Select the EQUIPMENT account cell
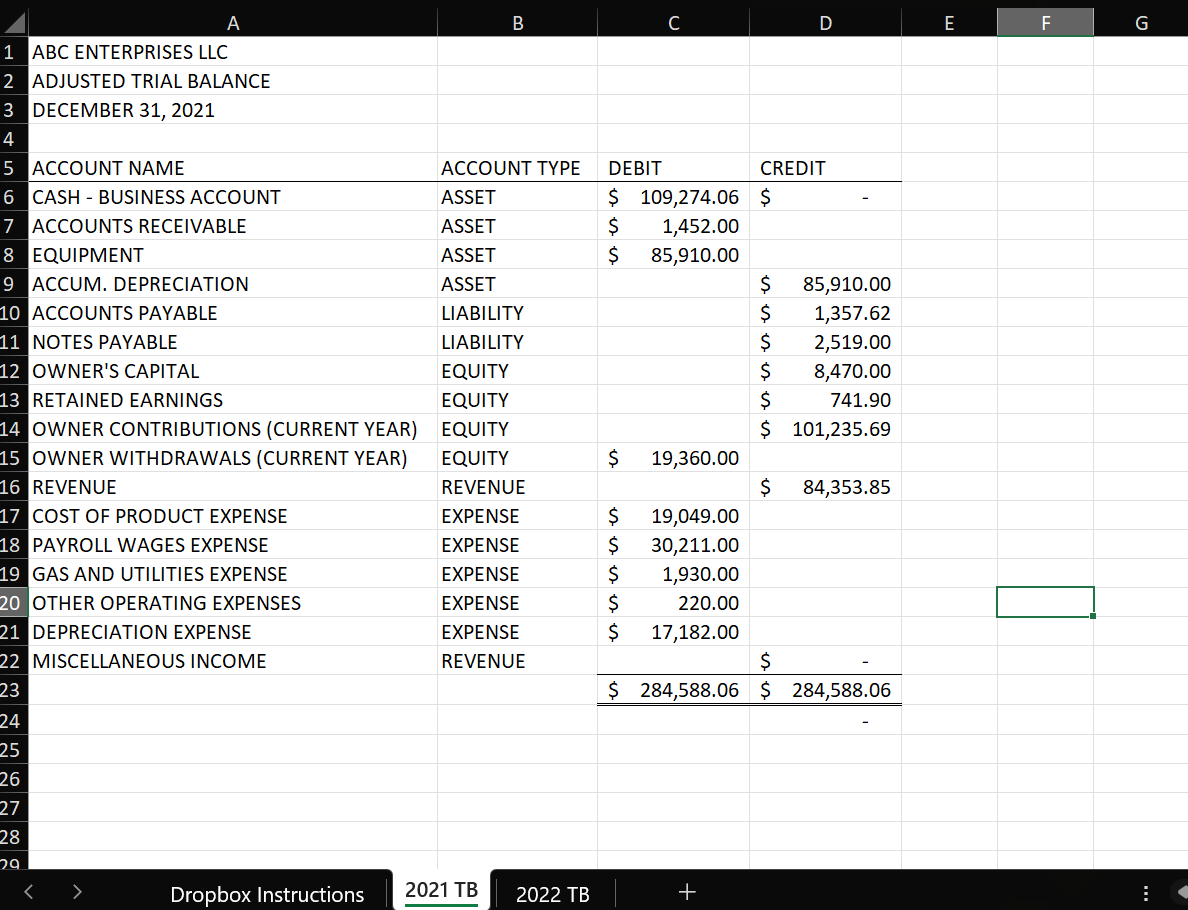Screen dimensions: 1188x910 click(x=233, y=255)
